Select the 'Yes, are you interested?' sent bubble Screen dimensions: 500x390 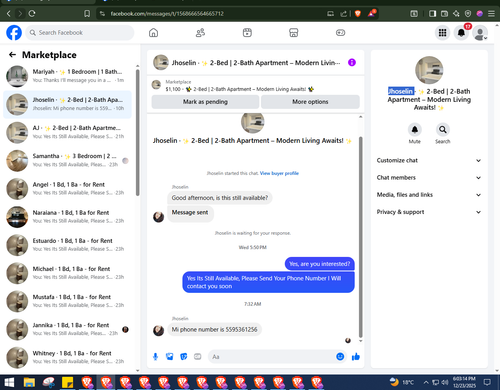pos(320,264)
